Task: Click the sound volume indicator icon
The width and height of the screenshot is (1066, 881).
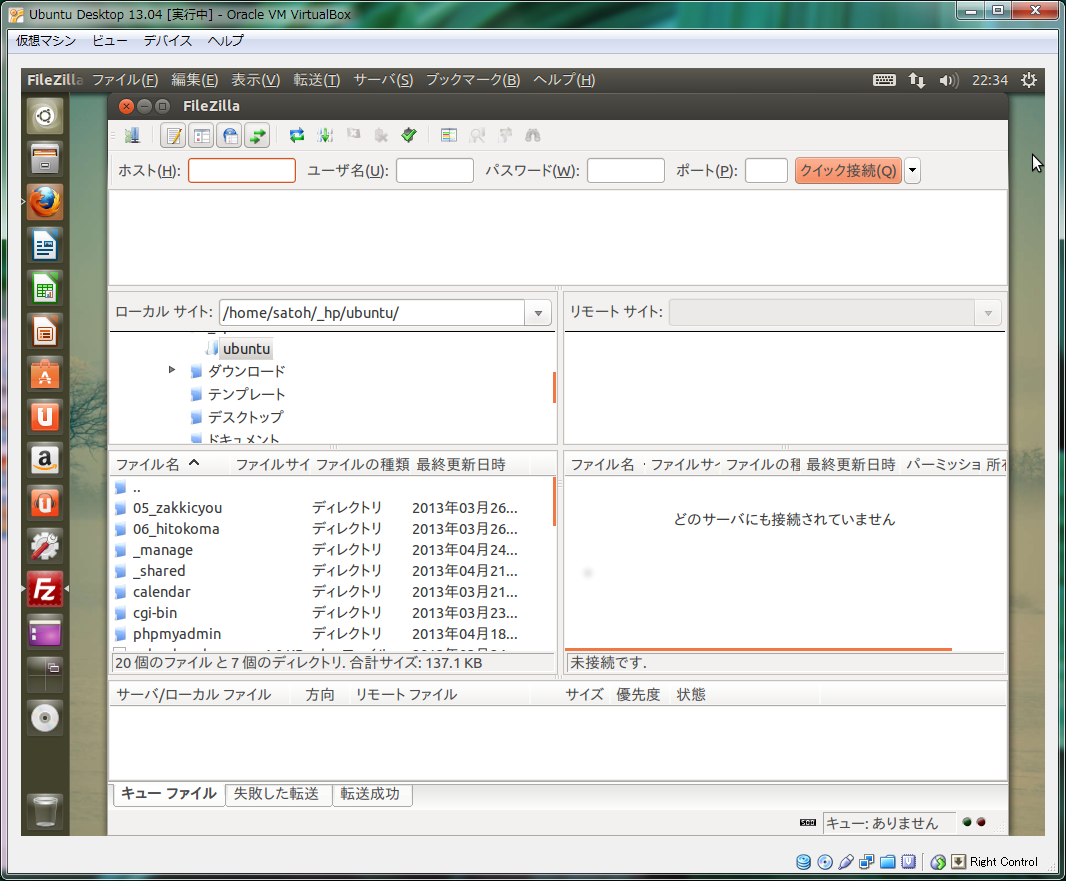Action: point(948,80)
